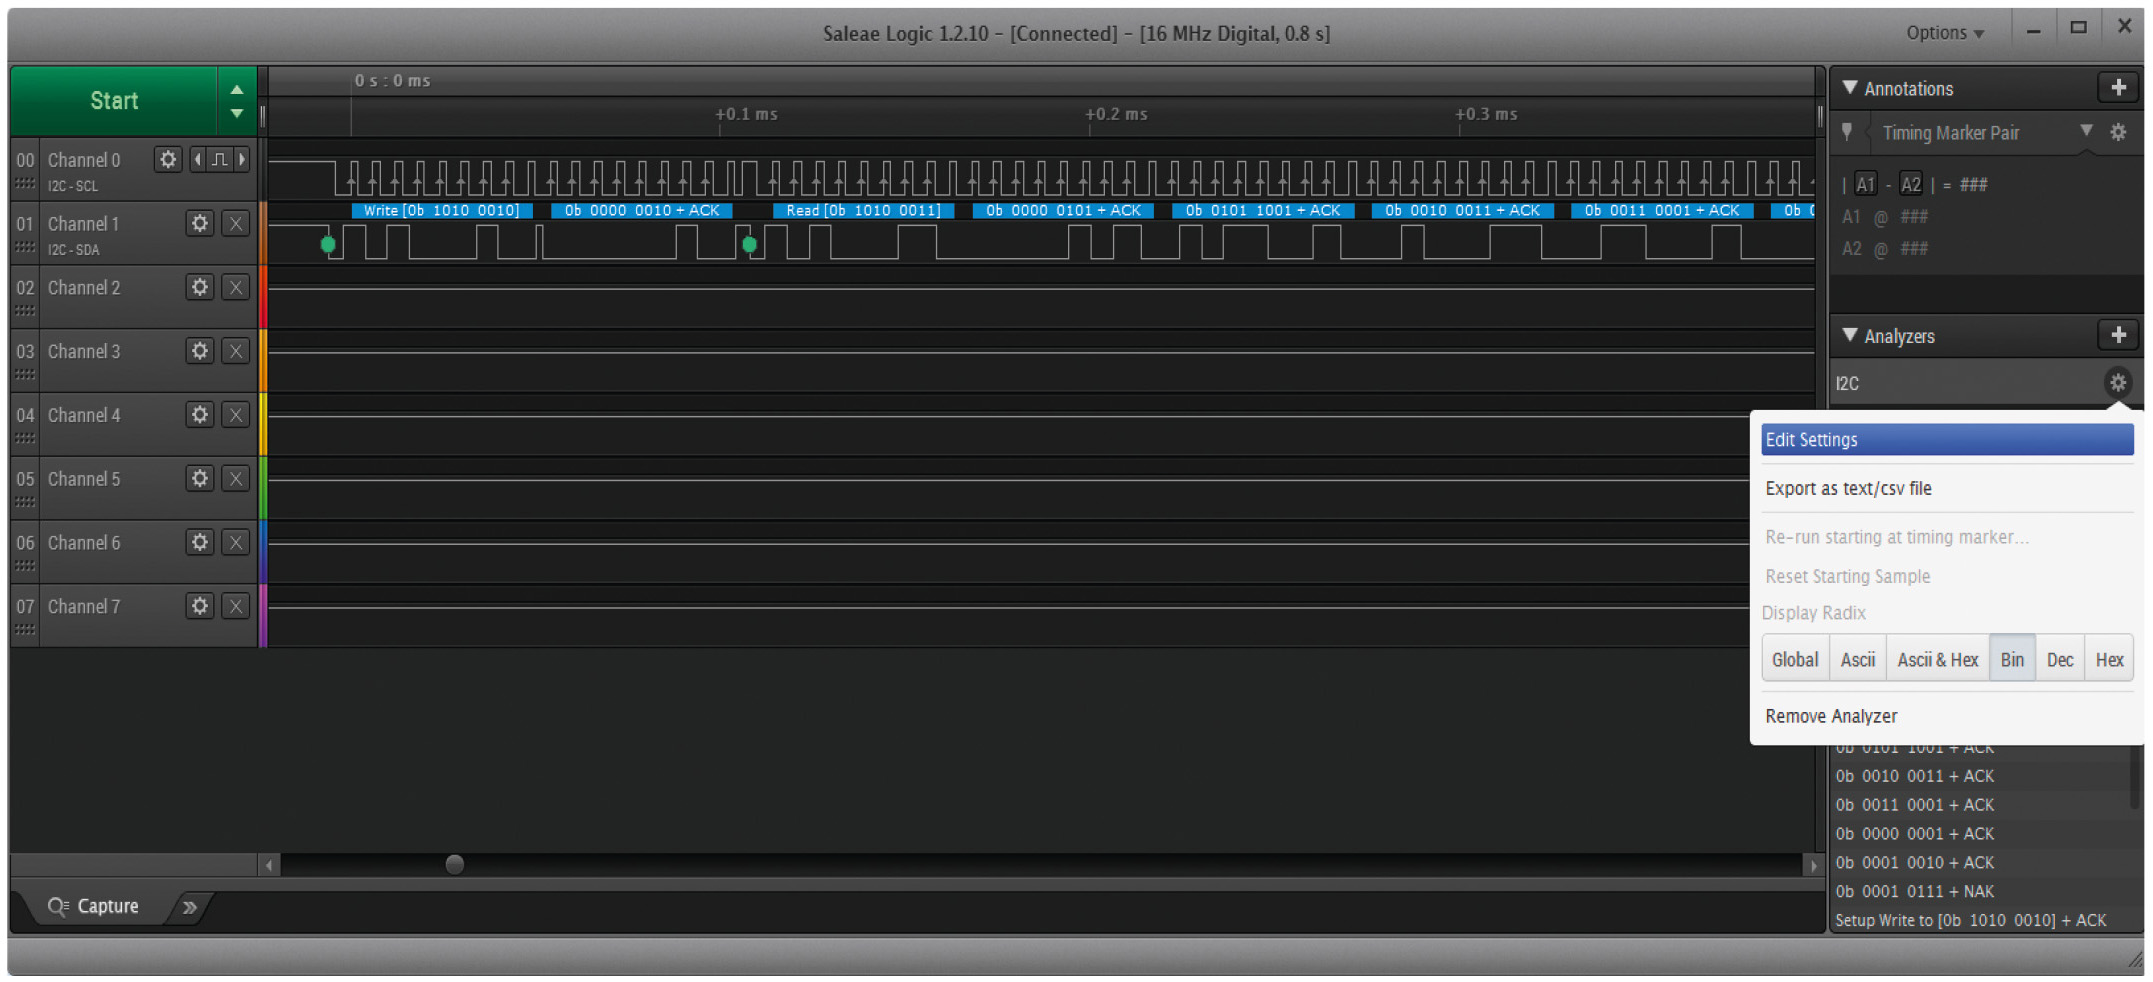
Task: Open Timing Marker Pair settings gear
Action: click(2117, 133)
